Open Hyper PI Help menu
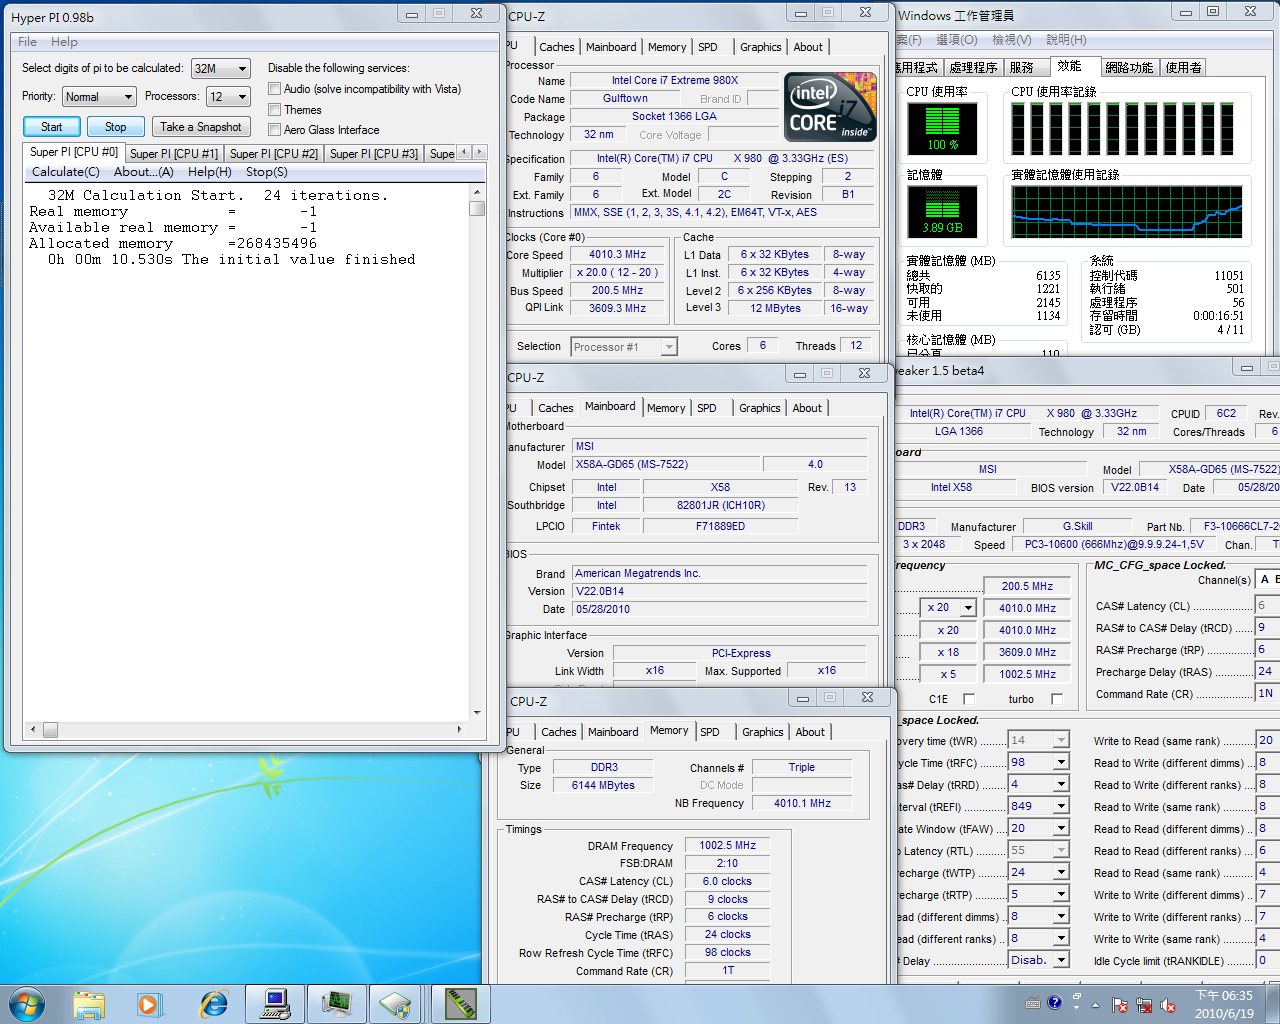Image resolution: width=1280 pixels, height=1024 pixels. pyautogui.click(x=64, y=41)
